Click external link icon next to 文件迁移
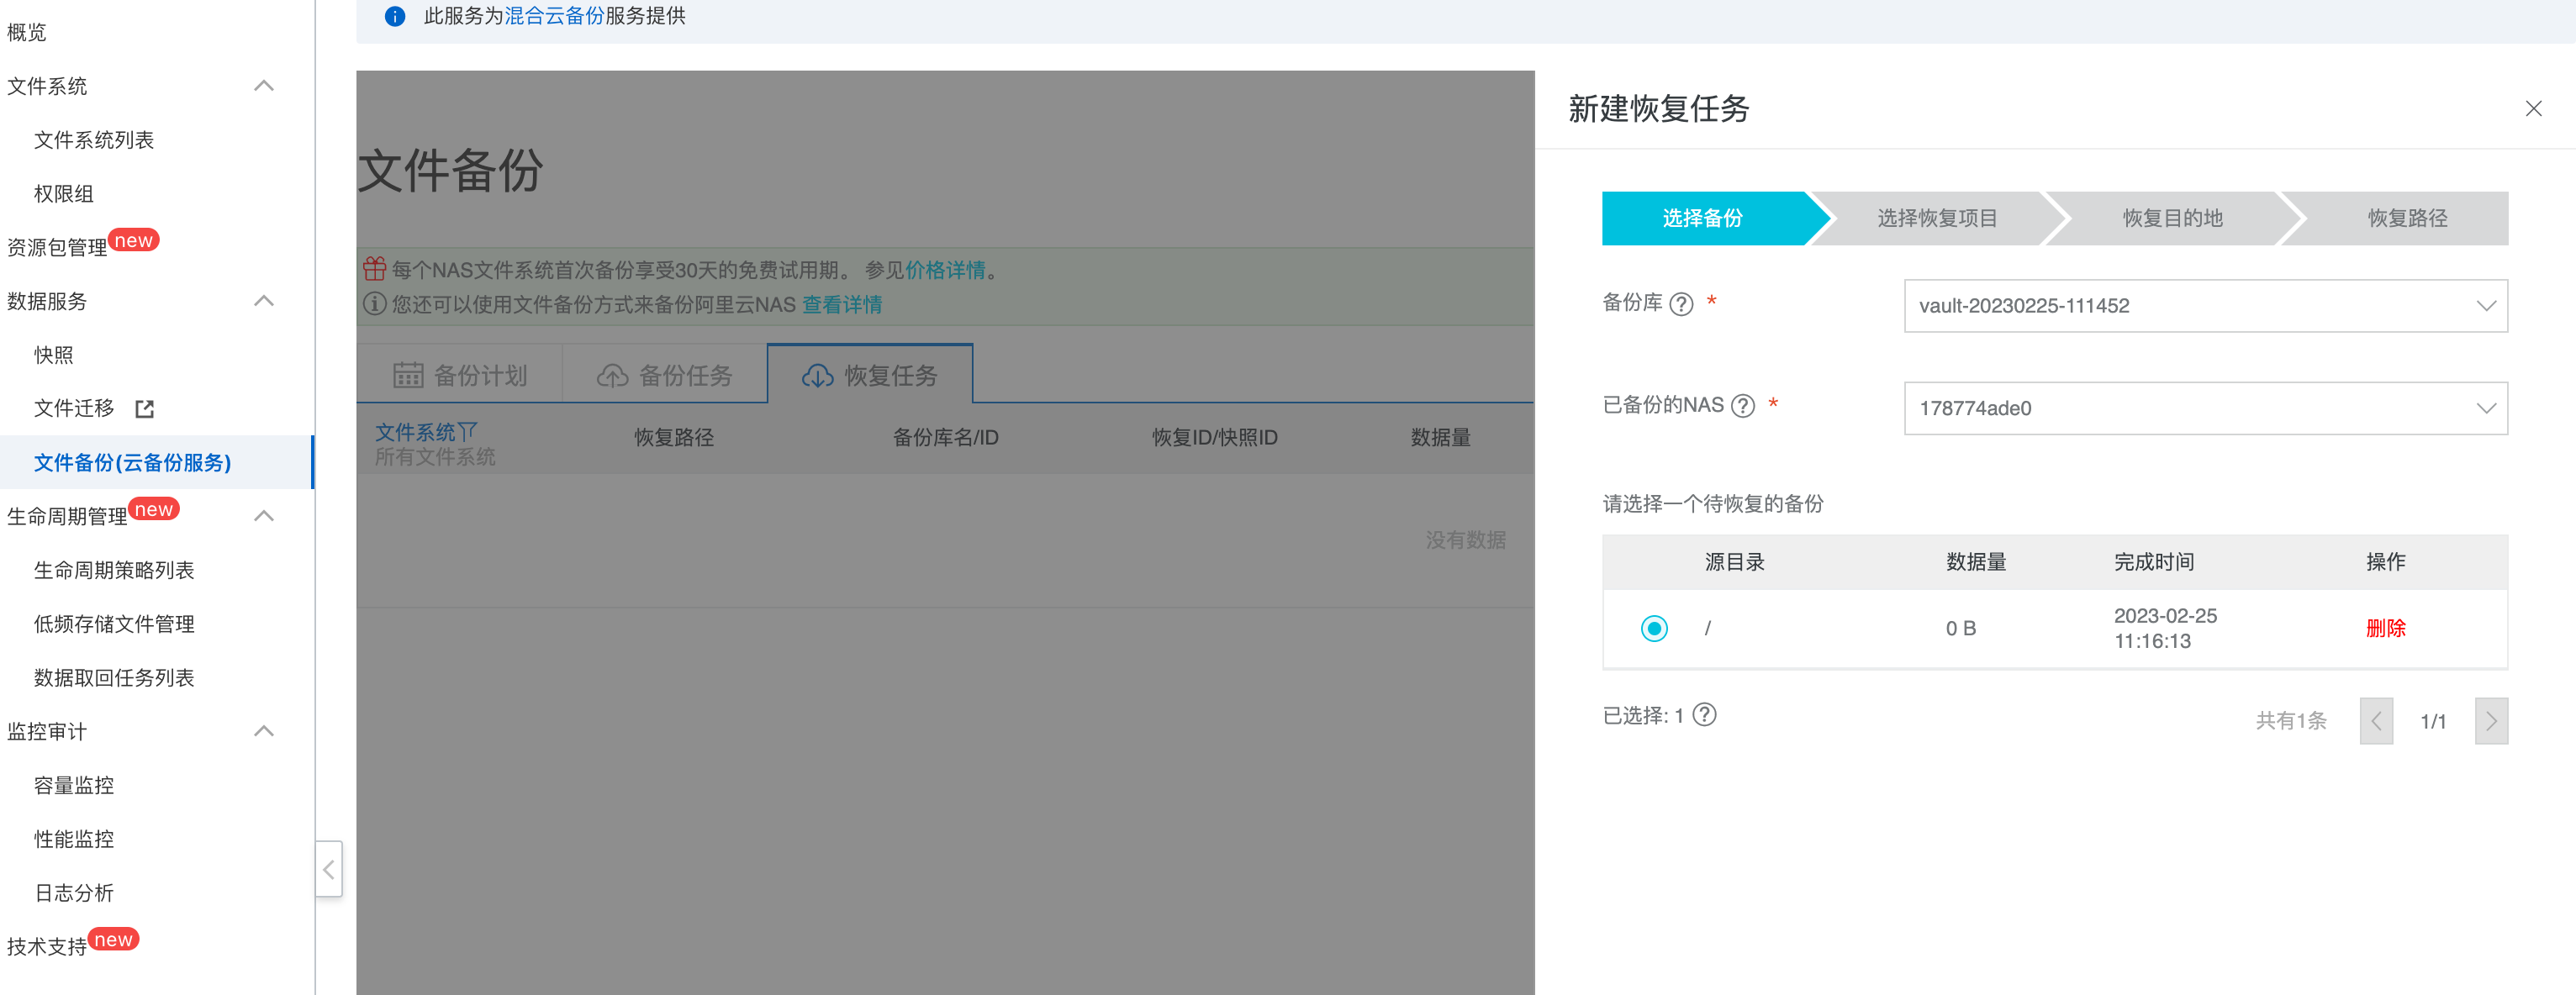 [x=145, y=409]
